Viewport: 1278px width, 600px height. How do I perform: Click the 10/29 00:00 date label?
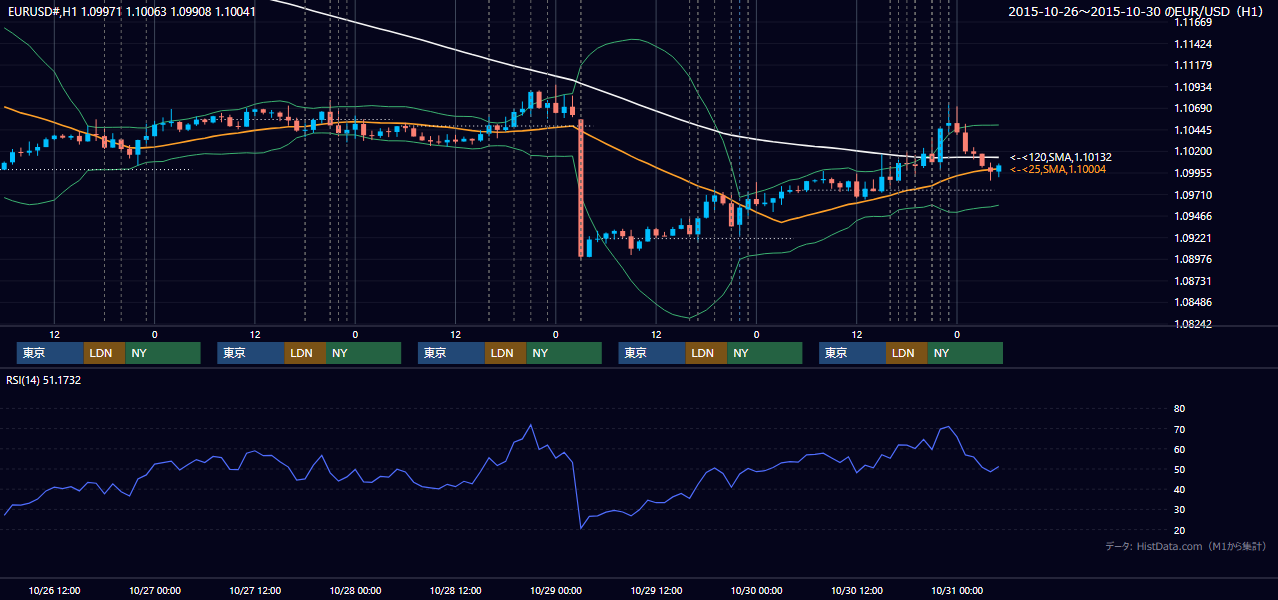556,590
